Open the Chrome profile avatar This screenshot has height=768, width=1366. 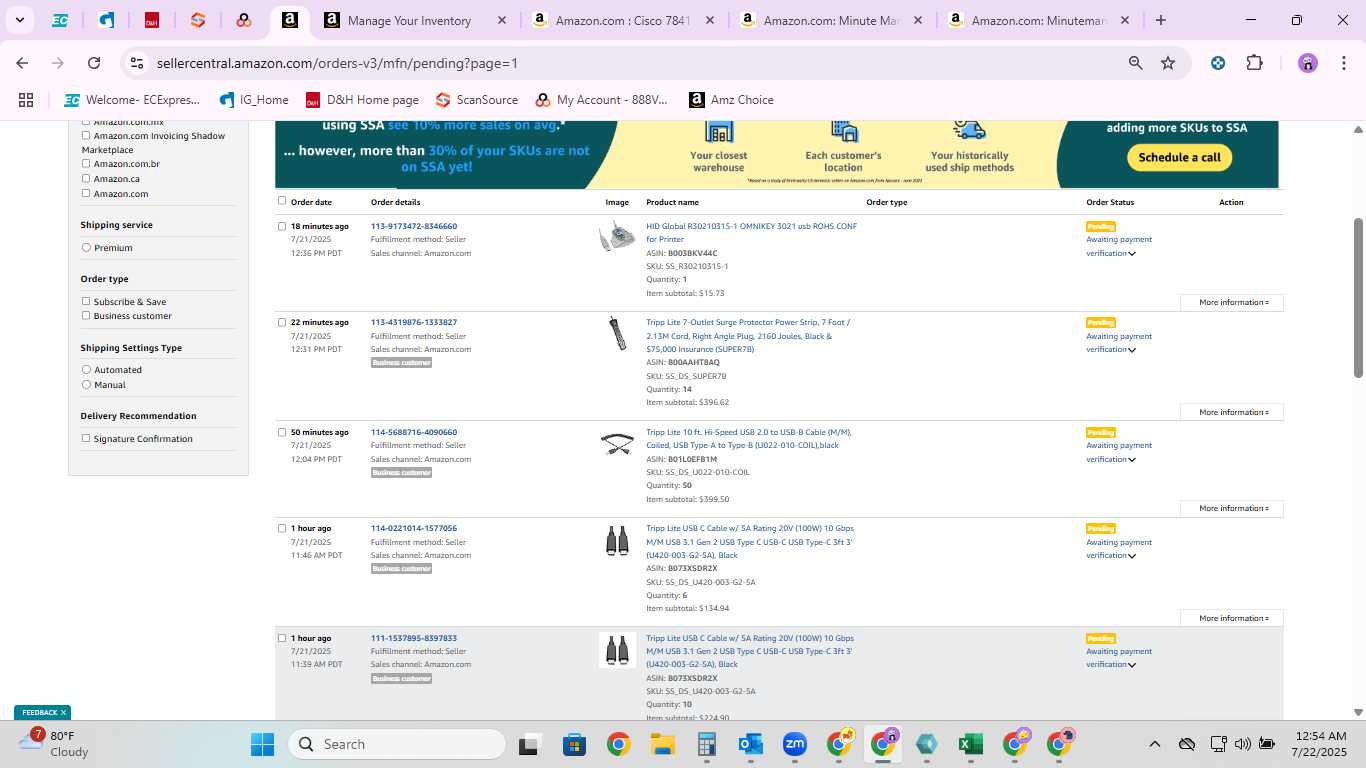(x=1308, y=63)
